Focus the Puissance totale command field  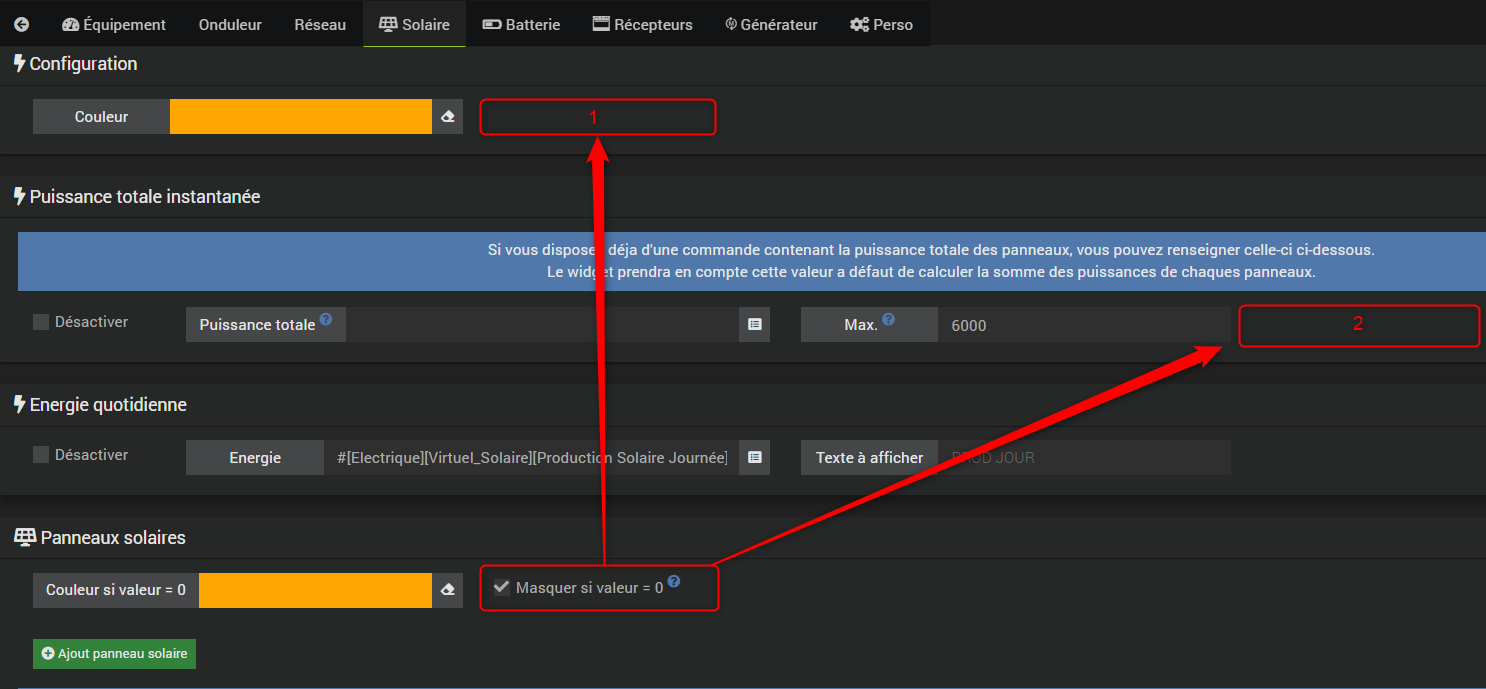tap(542, 324)
